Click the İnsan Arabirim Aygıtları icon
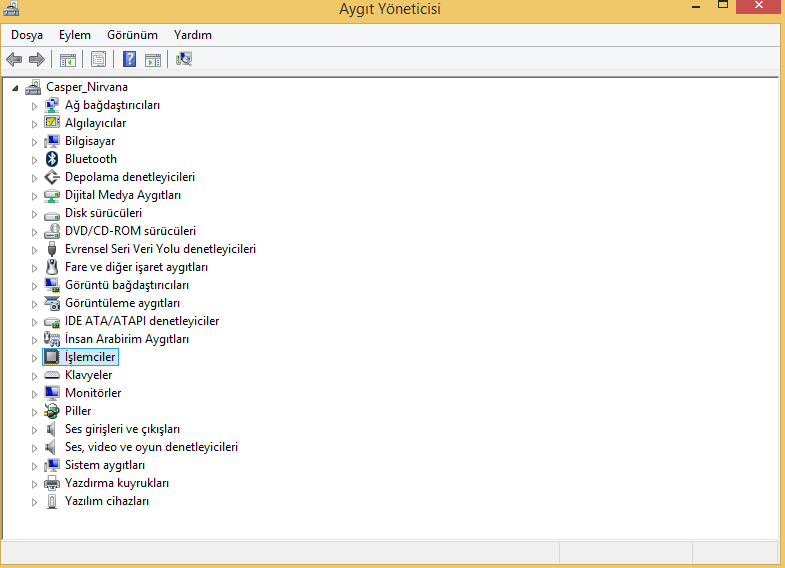 52,339
